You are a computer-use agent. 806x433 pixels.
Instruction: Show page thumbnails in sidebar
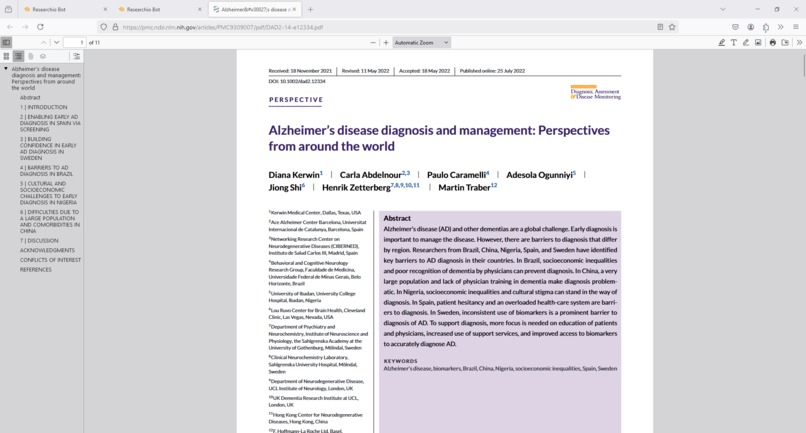coord(6,56)
